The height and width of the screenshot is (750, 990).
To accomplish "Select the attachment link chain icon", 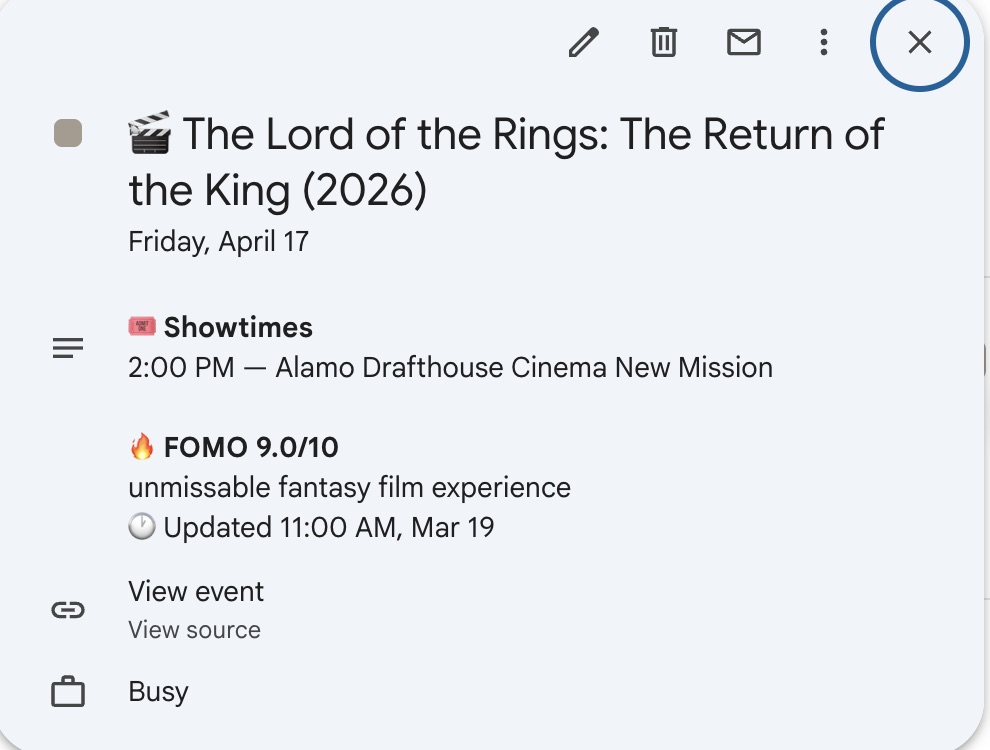I will tap(67, 610).
